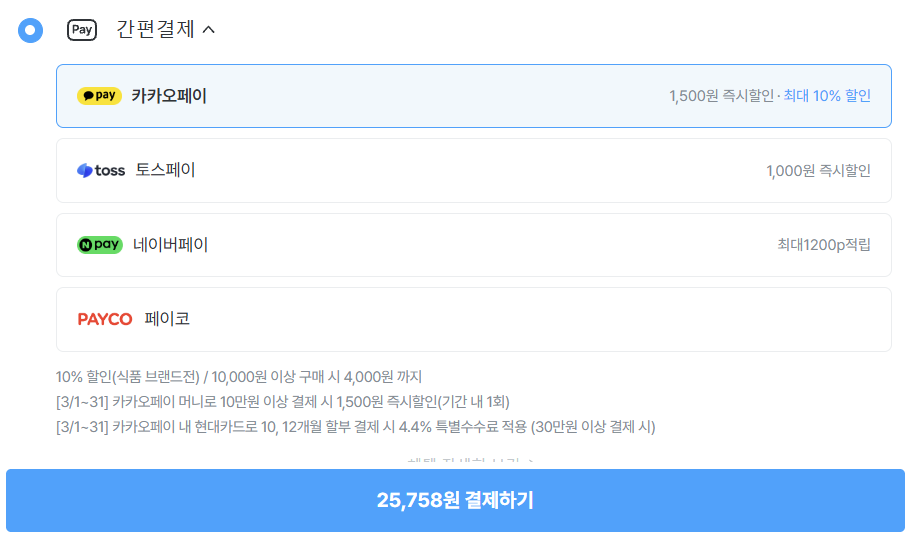Click the 현대카드 4.4% 특별수수료 notice line

[355, 427]
